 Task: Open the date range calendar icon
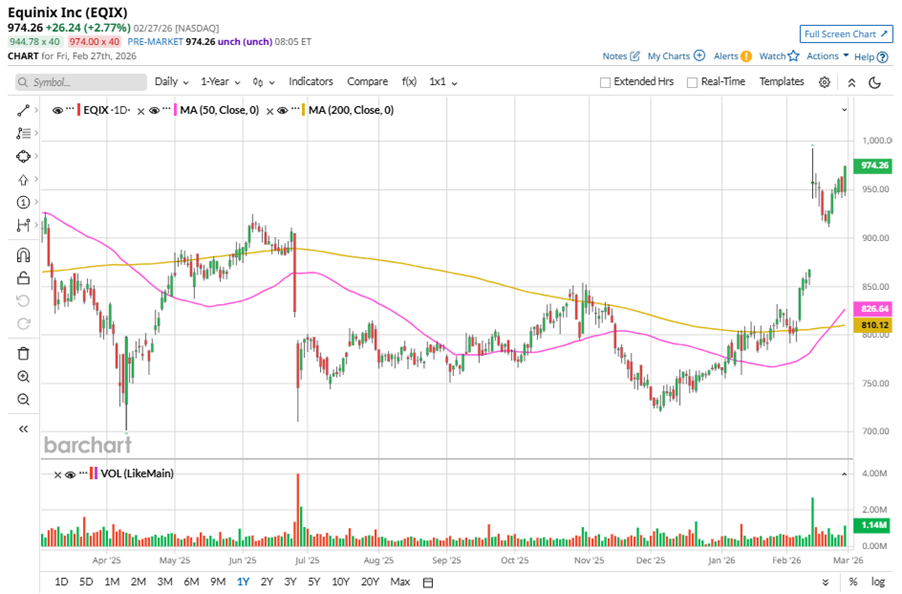428,582
